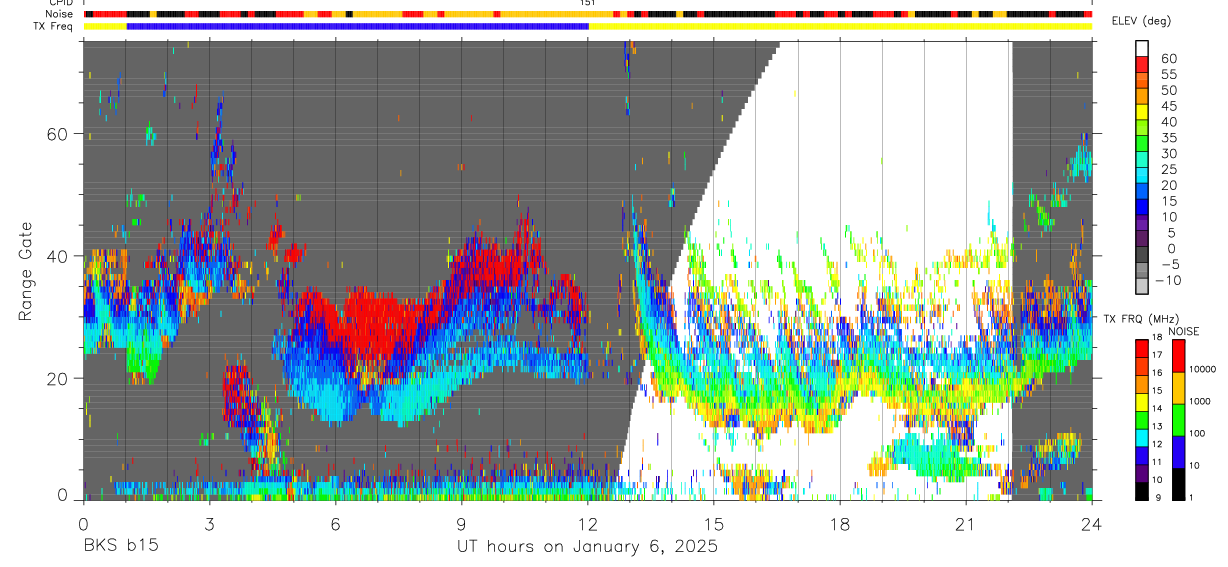
Task: Click the '9' tick on the UT hours axis
Action: pos(462,524)
